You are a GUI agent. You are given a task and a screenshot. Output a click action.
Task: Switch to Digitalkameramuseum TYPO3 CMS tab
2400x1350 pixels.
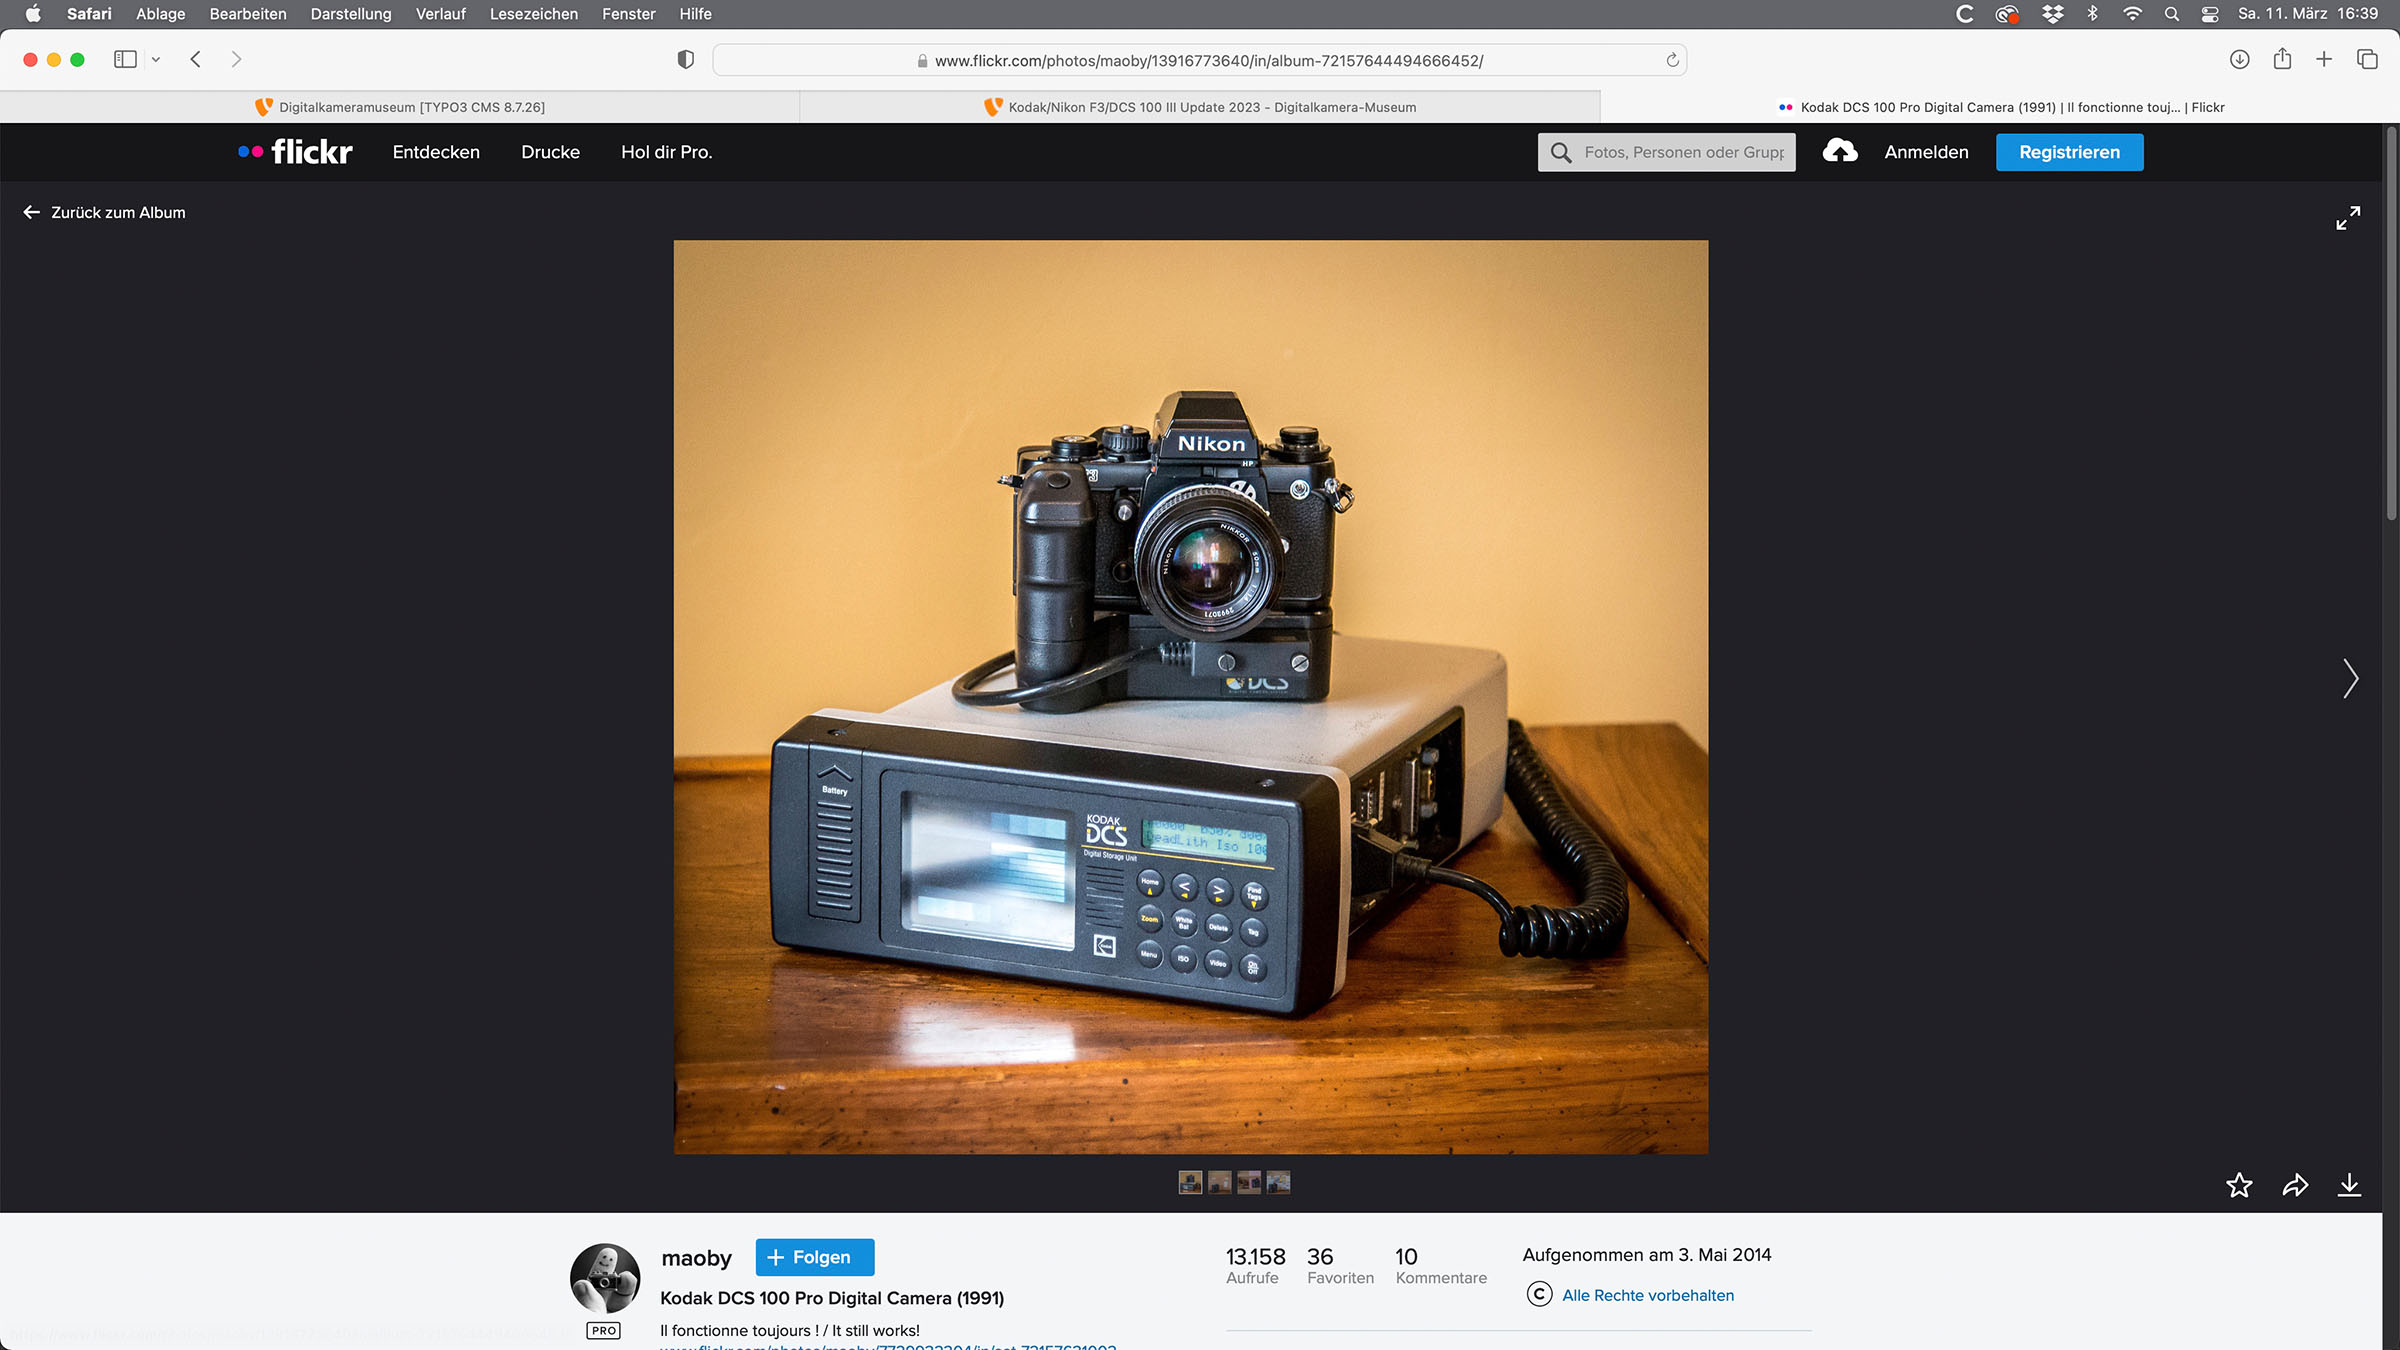pos(400,107)
